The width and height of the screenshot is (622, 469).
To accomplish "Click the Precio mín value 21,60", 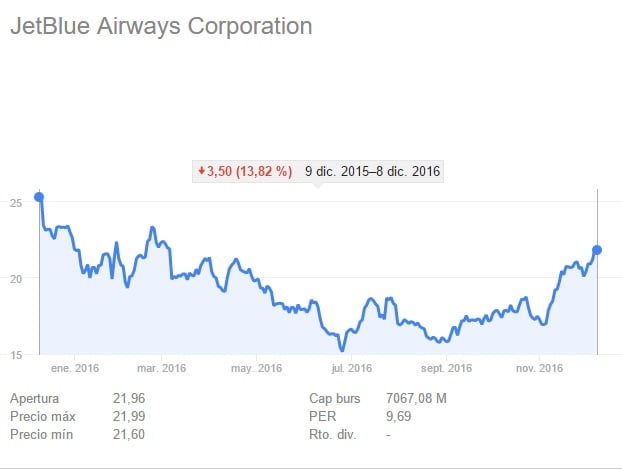I will tap(130, 434).
